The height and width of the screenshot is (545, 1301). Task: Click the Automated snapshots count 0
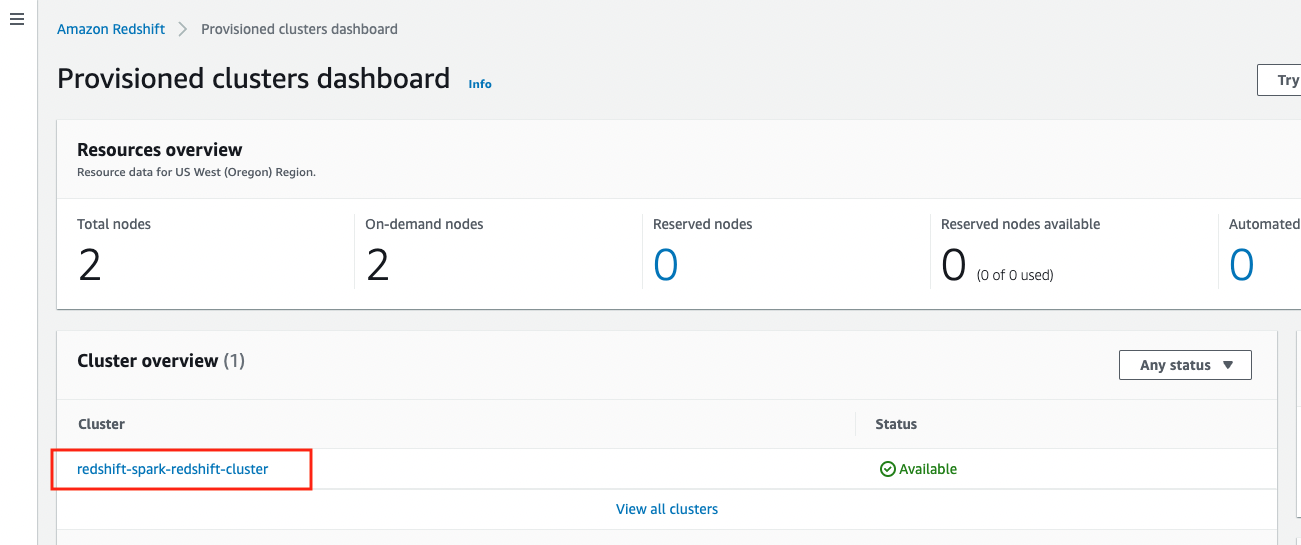(x=1241, y=265)
